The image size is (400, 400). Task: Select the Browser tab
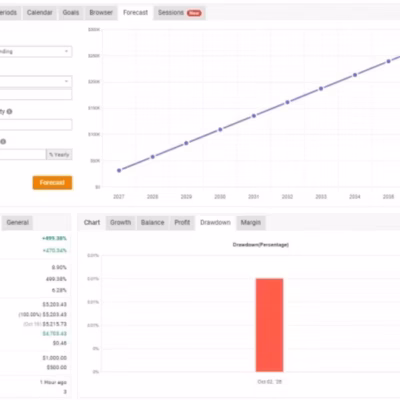101,13
